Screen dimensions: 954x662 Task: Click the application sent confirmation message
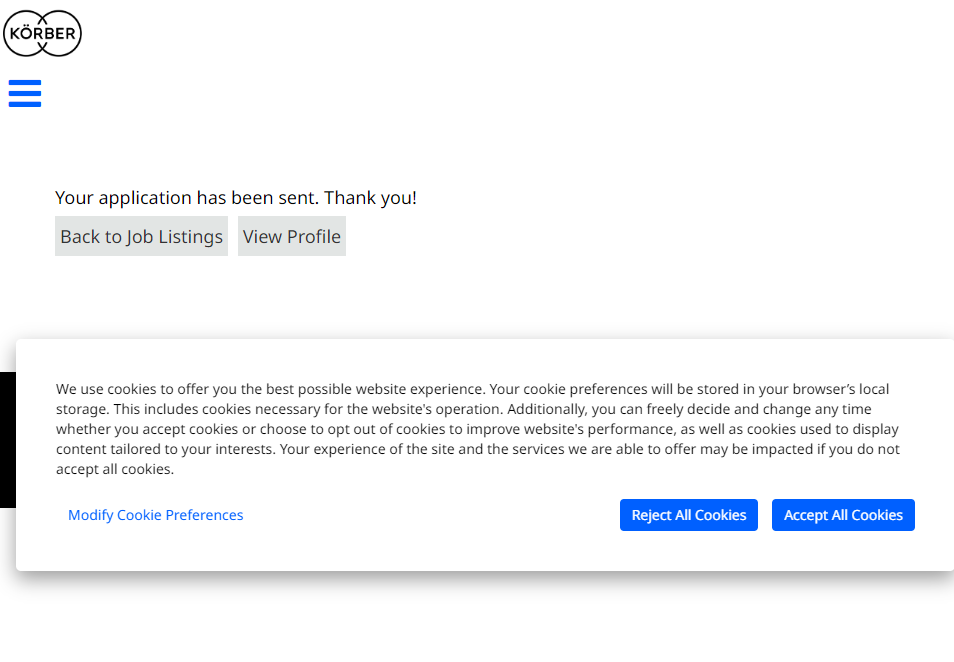[x=235, y=198]
